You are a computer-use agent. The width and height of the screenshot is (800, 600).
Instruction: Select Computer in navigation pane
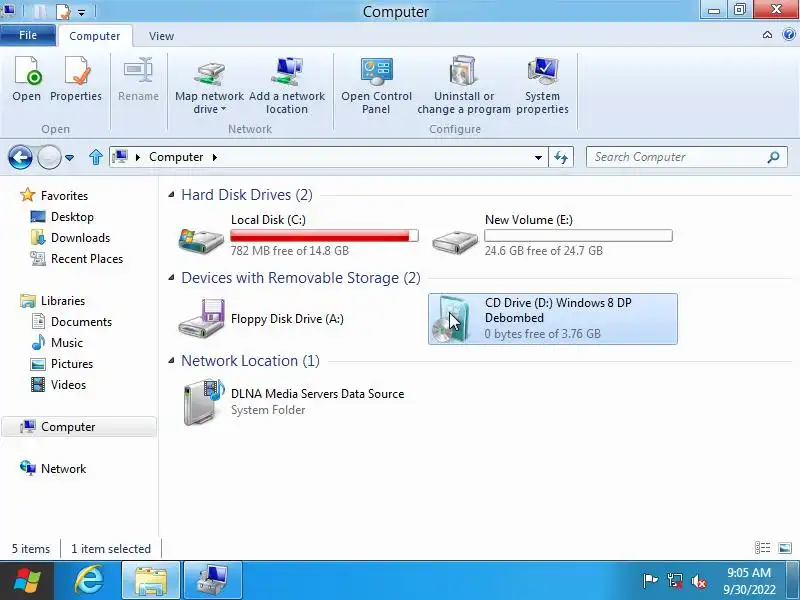click(79, 427)
